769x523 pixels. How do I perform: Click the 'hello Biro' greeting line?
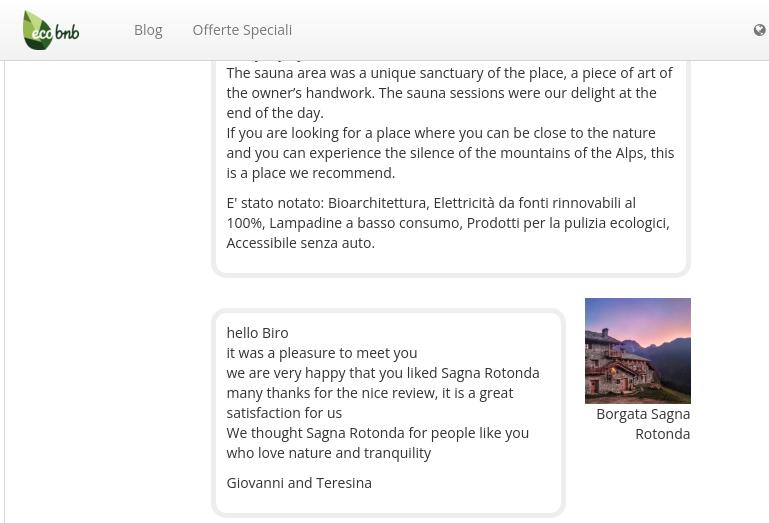257,333
